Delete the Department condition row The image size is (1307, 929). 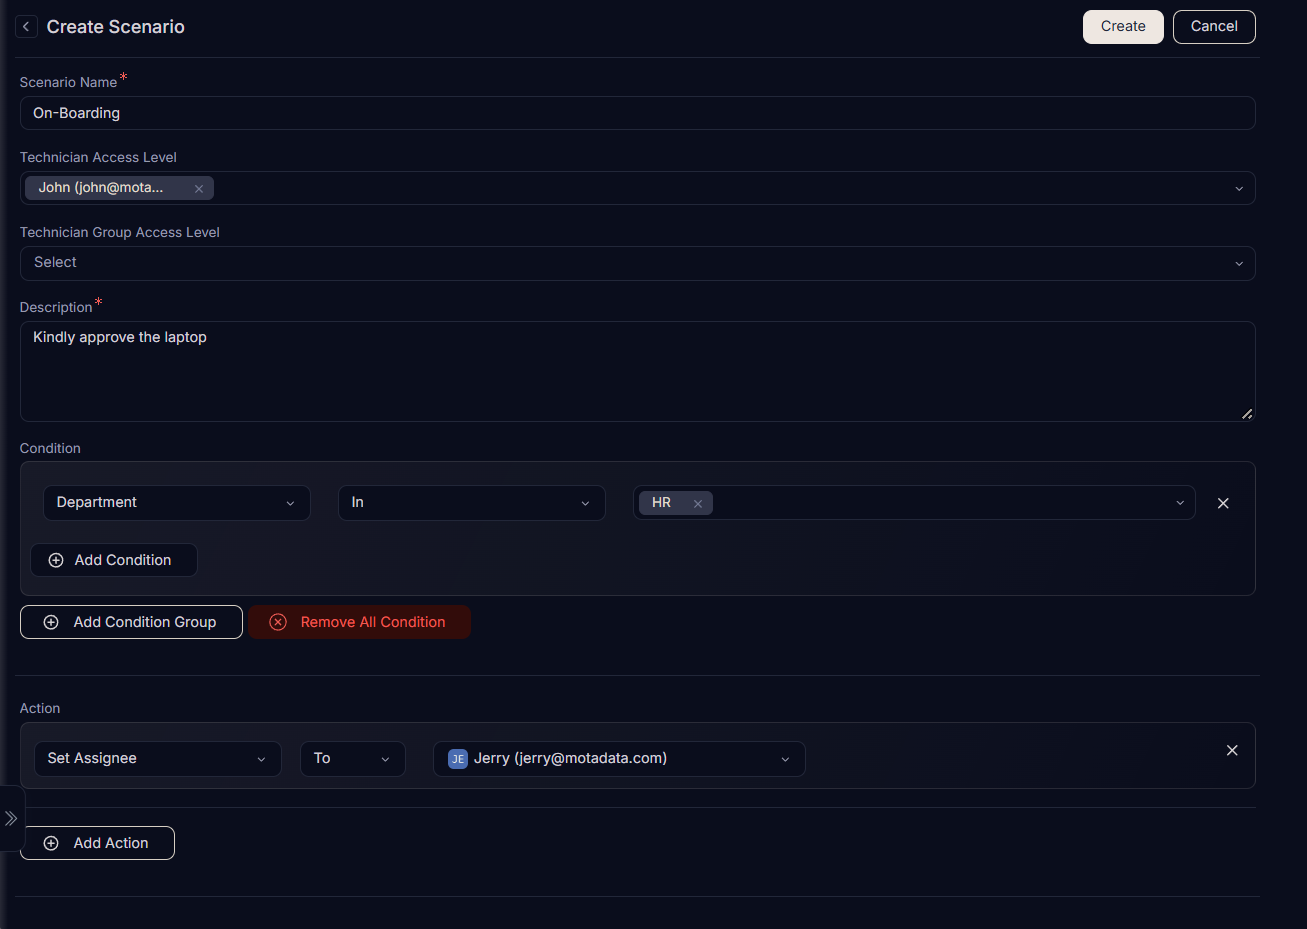pos(1223,503)
